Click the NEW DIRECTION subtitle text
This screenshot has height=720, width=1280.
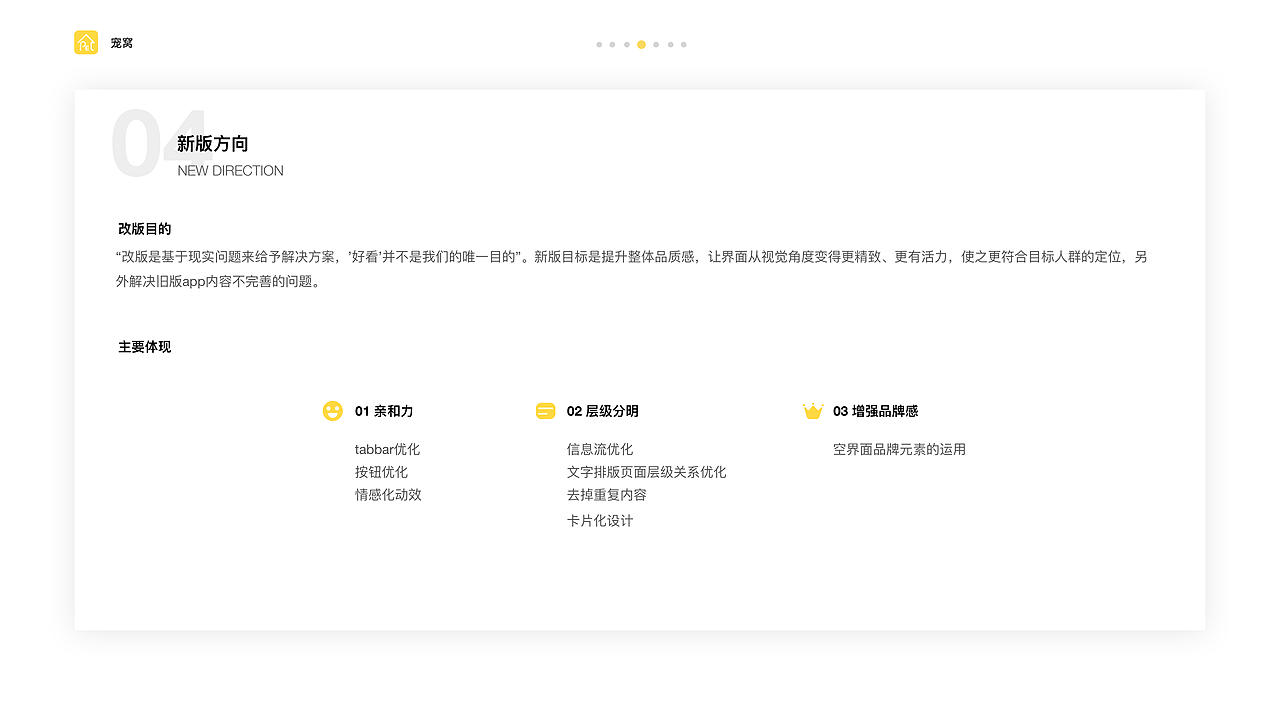click(x=230, y=170)
